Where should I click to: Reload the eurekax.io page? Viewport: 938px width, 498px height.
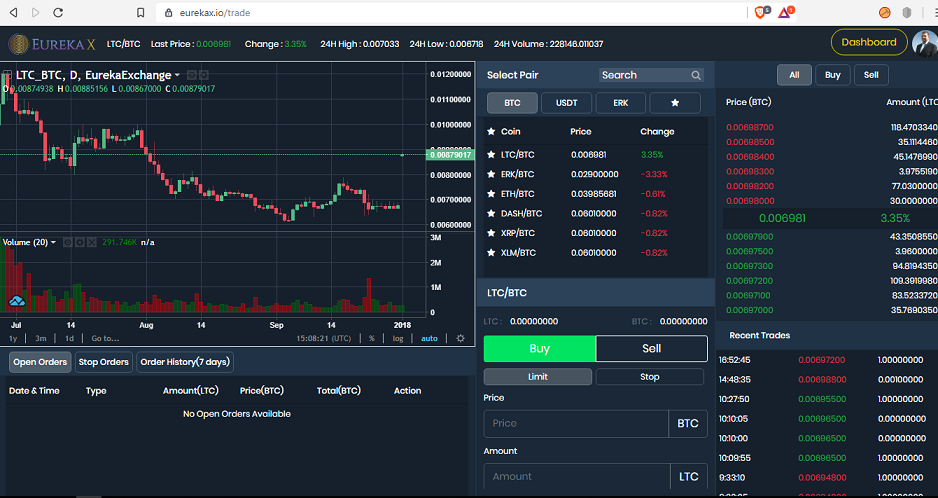tap(58, 13)
